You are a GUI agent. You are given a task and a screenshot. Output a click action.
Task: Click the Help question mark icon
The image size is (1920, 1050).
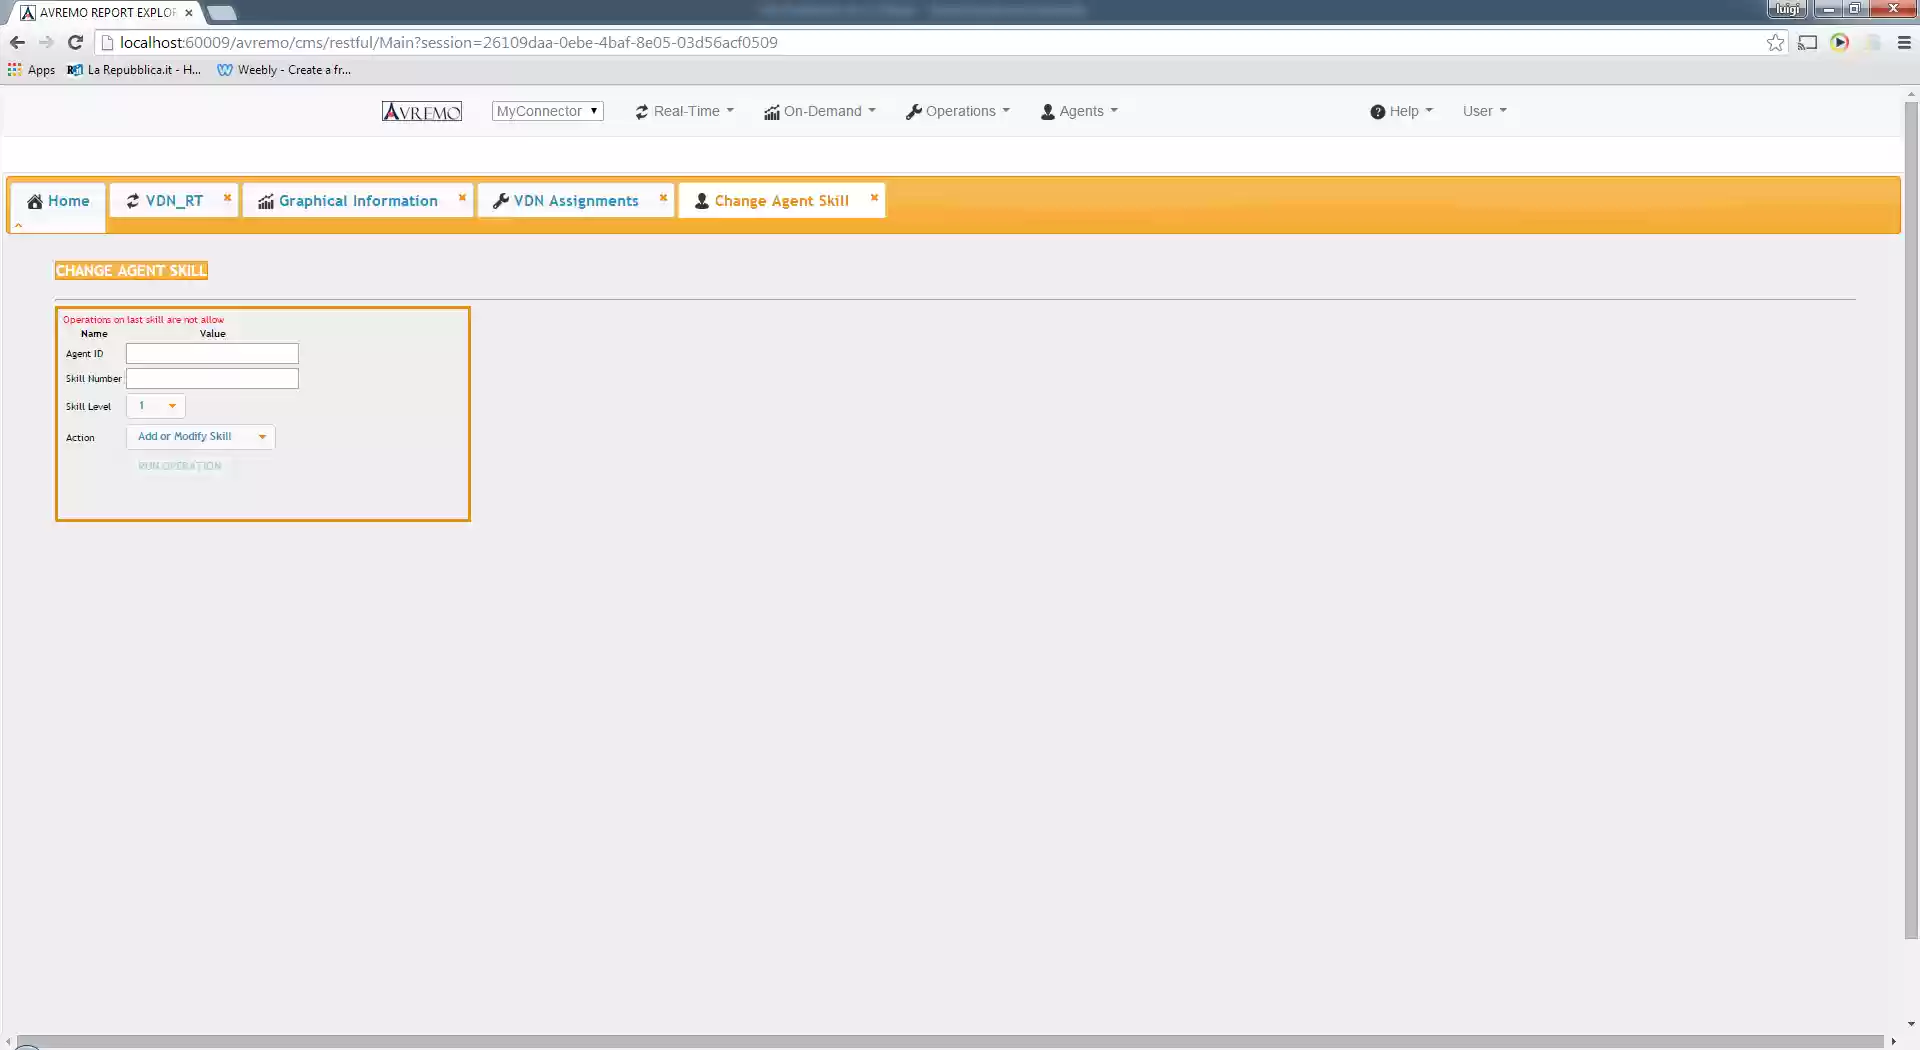(x=1378, y=111)
